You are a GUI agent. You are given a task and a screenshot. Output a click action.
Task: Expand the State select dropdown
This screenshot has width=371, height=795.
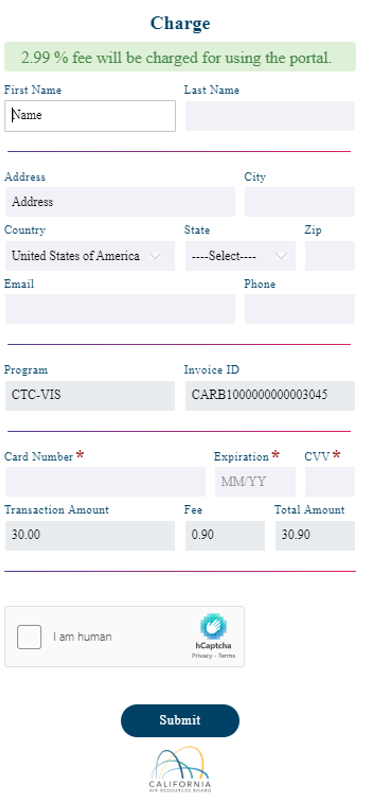pos(240,256)
